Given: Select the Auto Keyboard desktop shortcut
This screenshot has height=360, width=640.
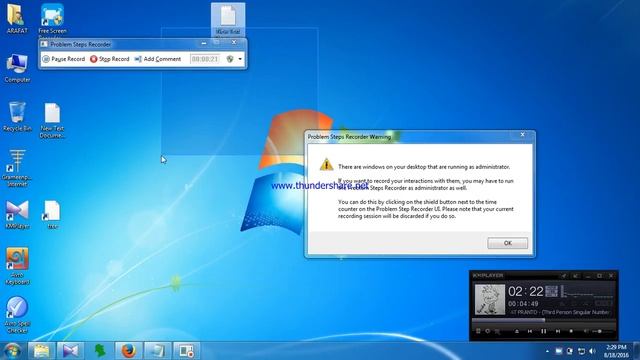Looking at the screenshot, I should point(17,266).
